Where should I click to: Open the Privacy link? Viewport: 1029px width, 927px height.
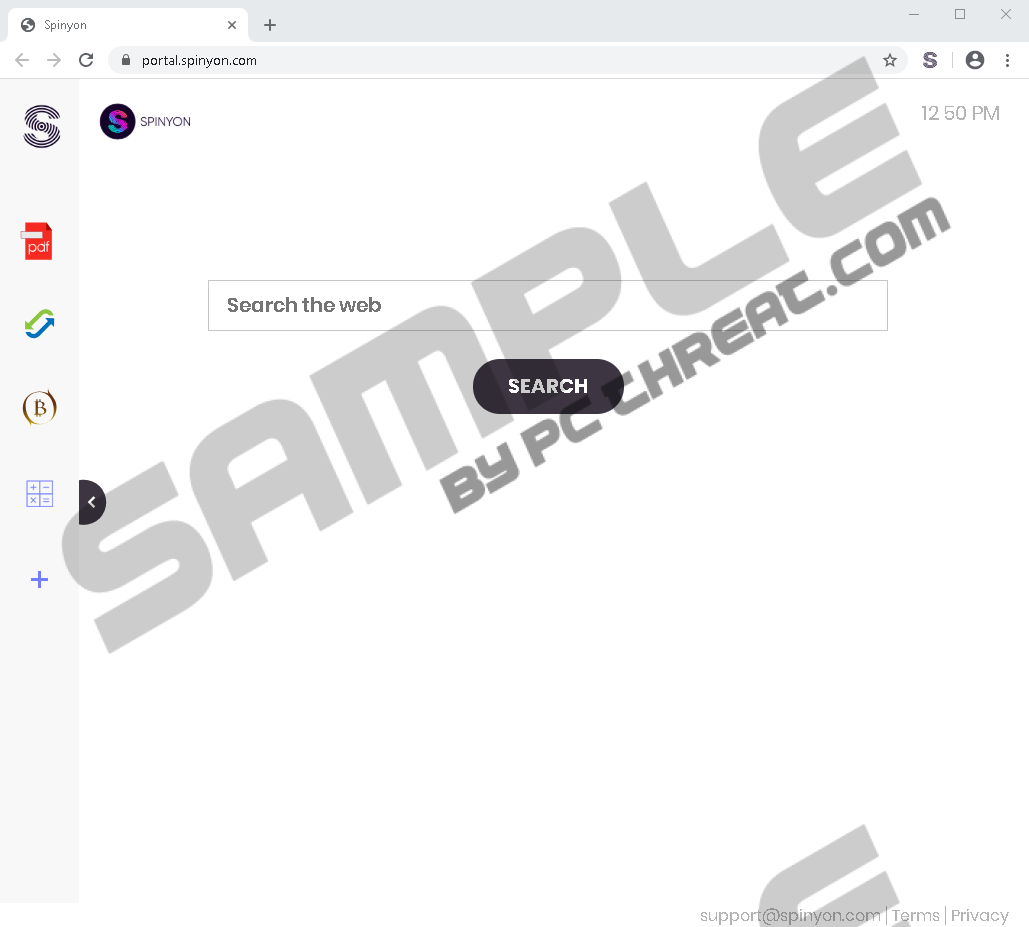tap(980, 915)
